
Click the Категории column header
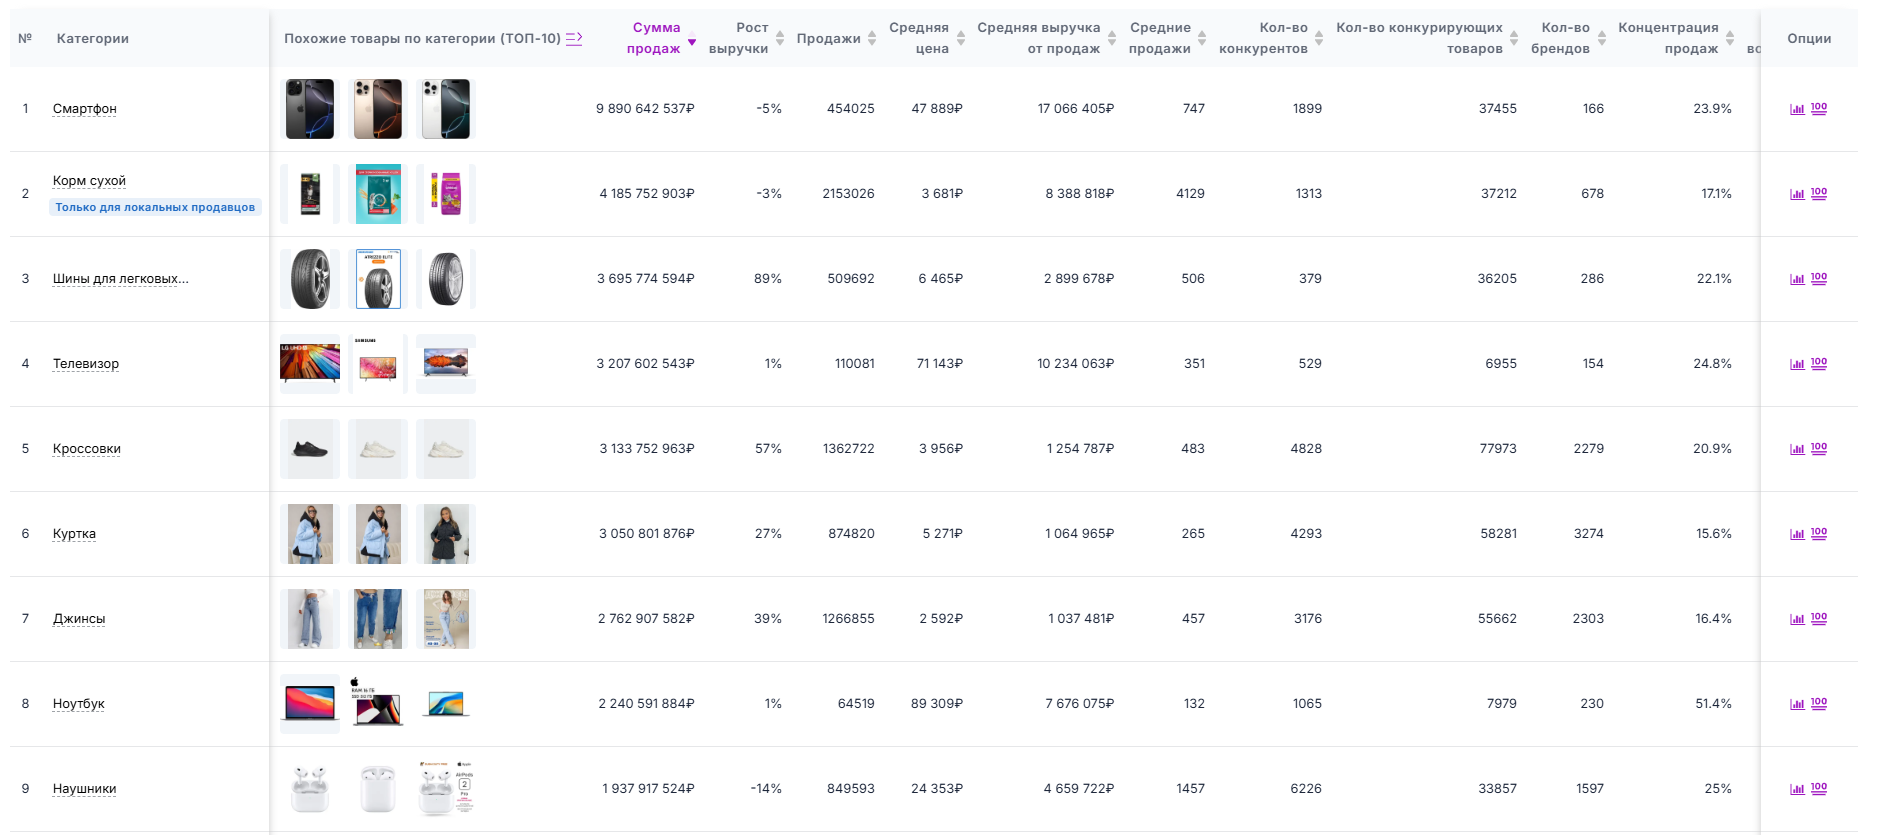pyautogui.click(x=93, y=39)
